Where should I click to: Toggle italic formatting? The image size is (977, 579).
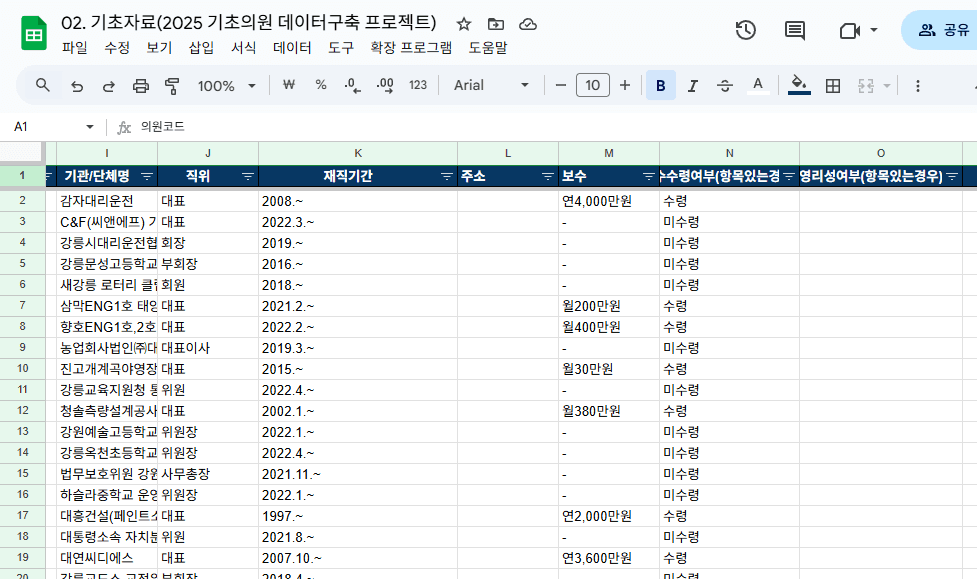point(692,86)
